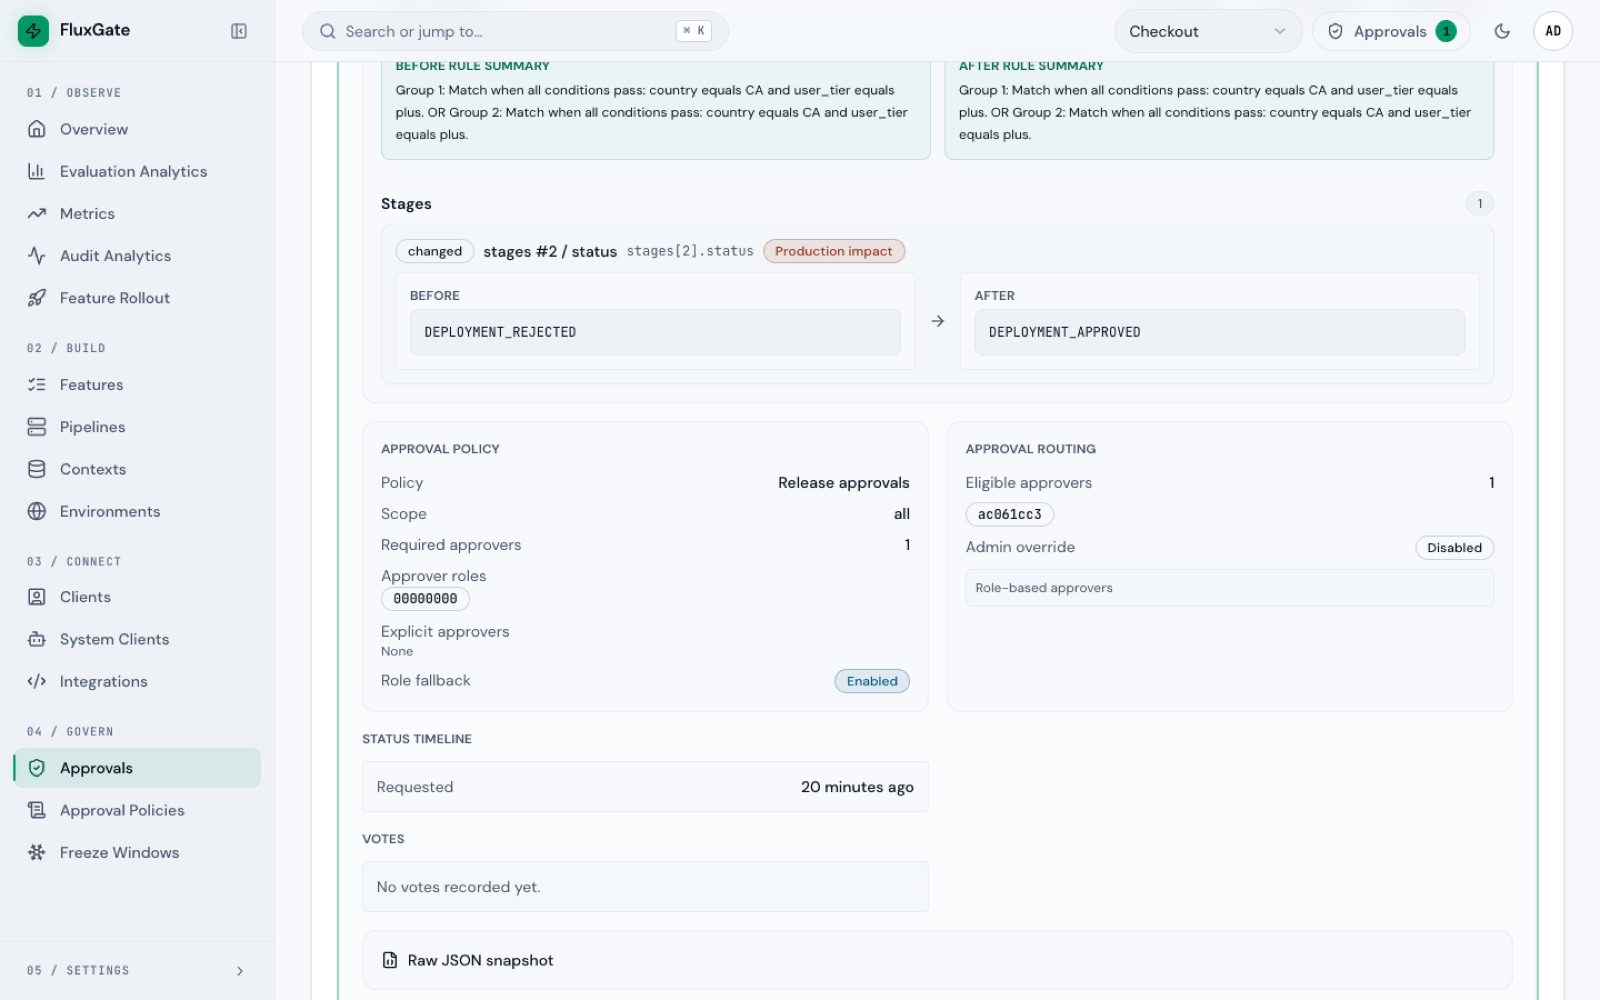The image size is (1600, 1000).
Task: Collapse the sidebar panel icon
Action: 239,31
